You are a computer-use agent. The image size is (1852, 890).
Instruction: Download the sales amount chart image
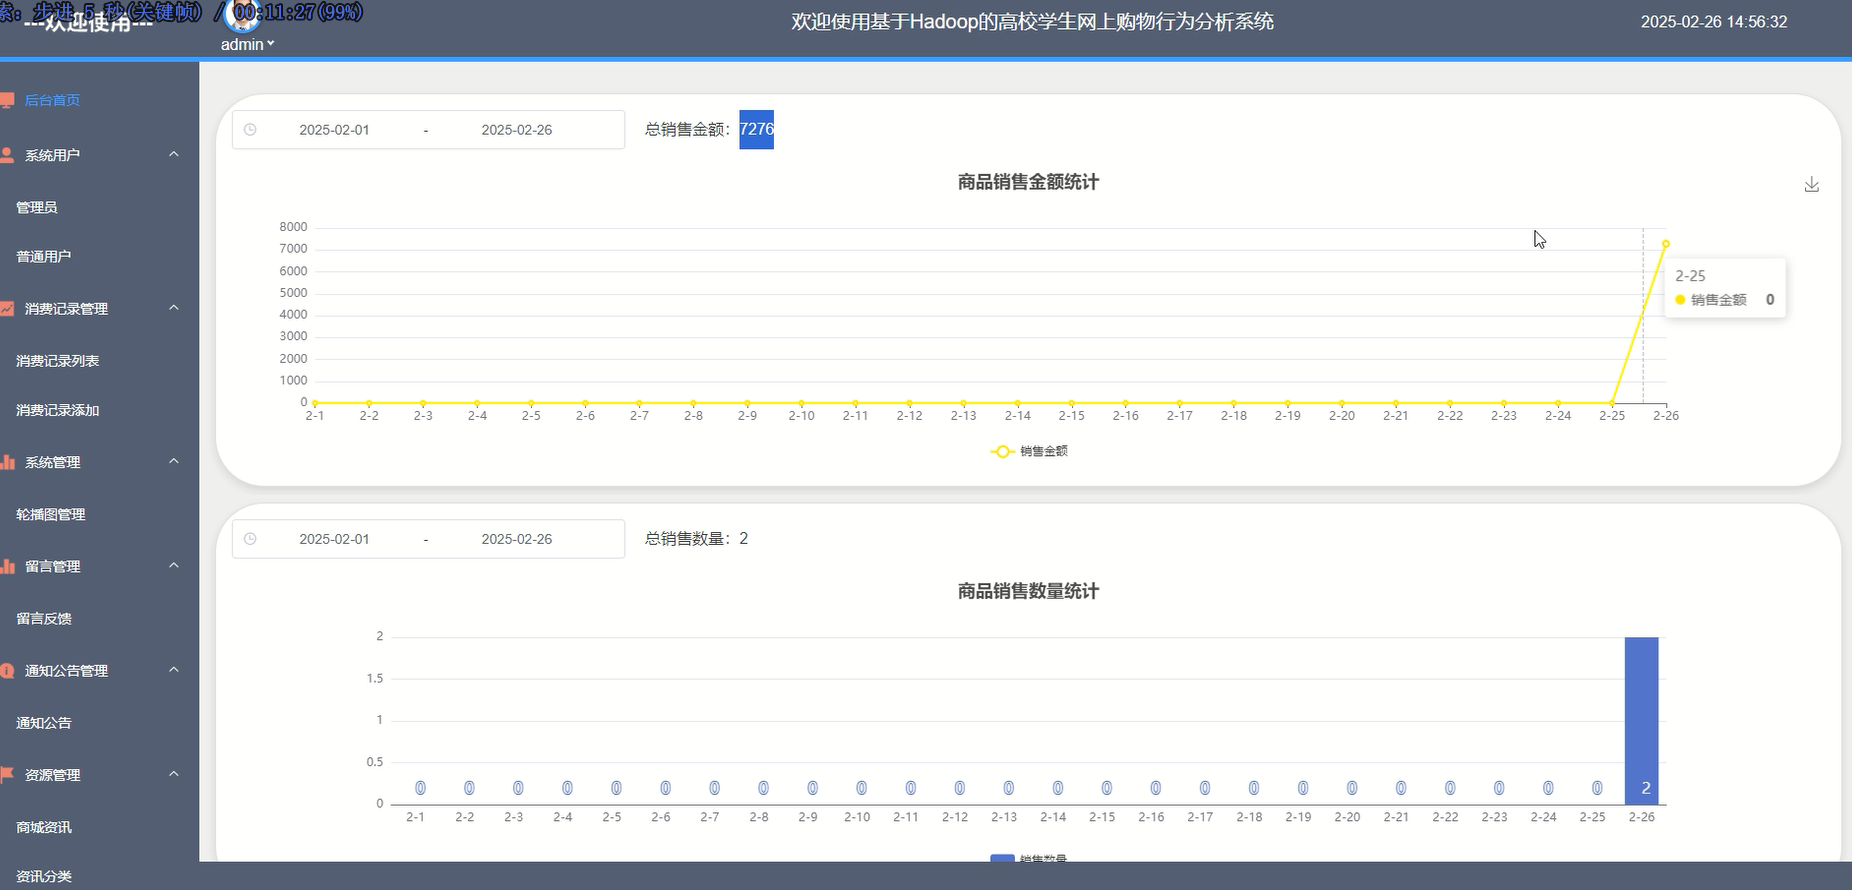click(1811, 185)
